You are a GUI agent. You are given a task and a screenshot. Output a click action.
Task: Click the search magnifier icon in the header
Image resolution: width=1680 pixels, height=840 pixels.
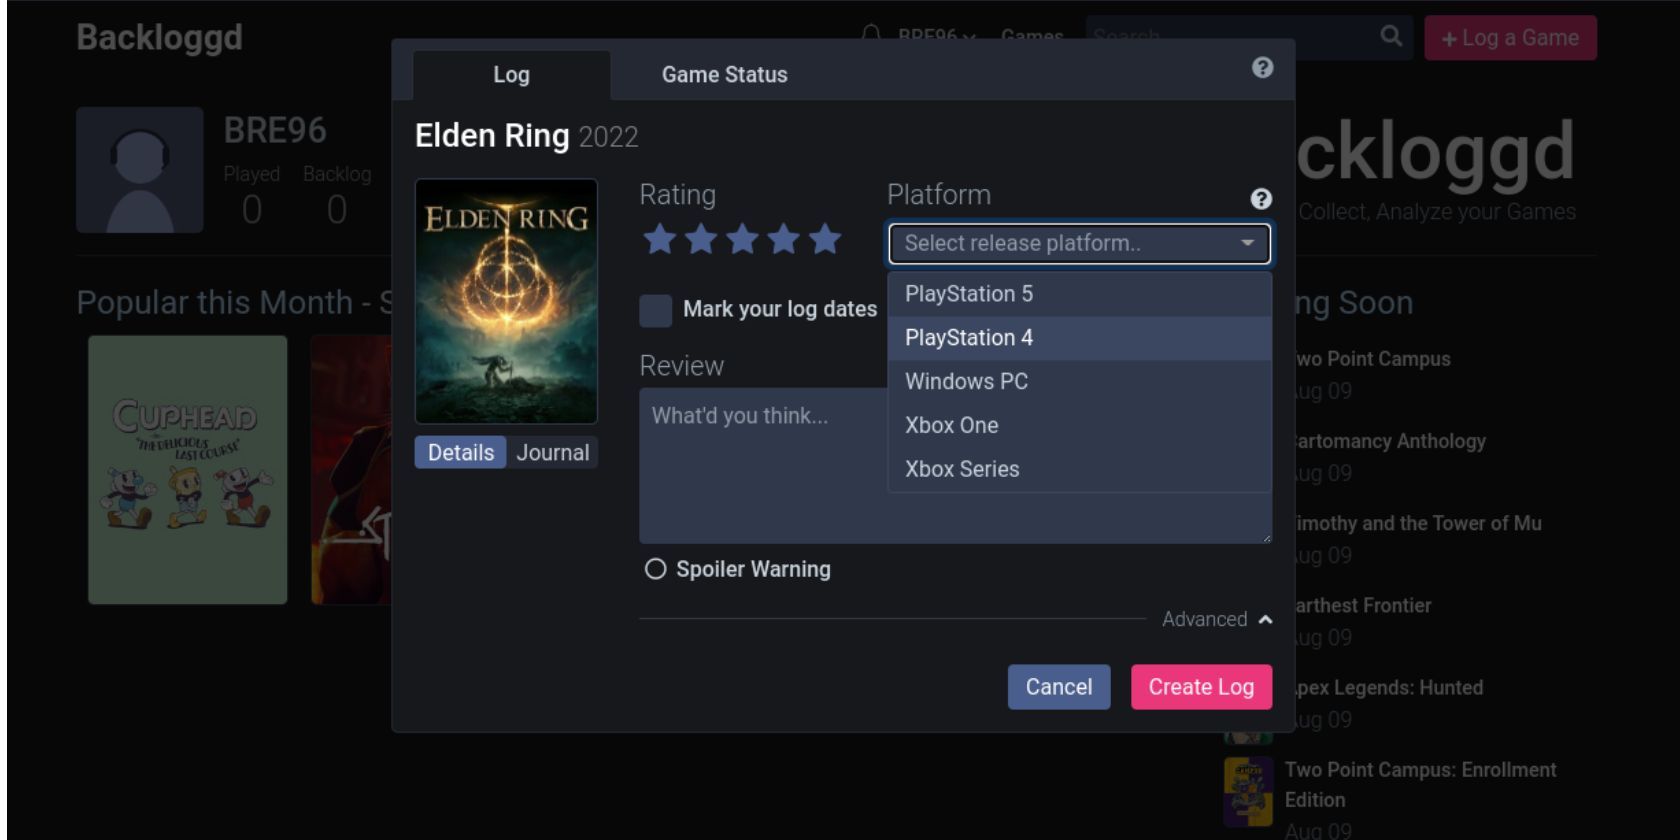pos(1391,37)
